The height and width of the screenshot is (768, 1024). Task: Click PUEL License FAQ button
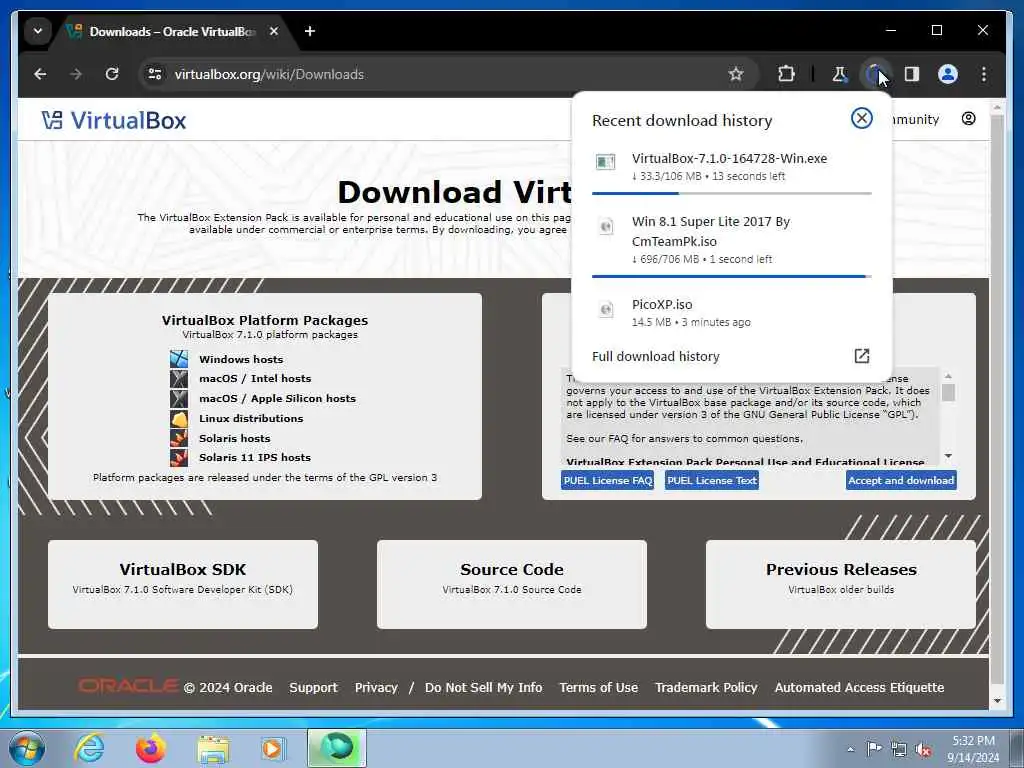[607, 481]
